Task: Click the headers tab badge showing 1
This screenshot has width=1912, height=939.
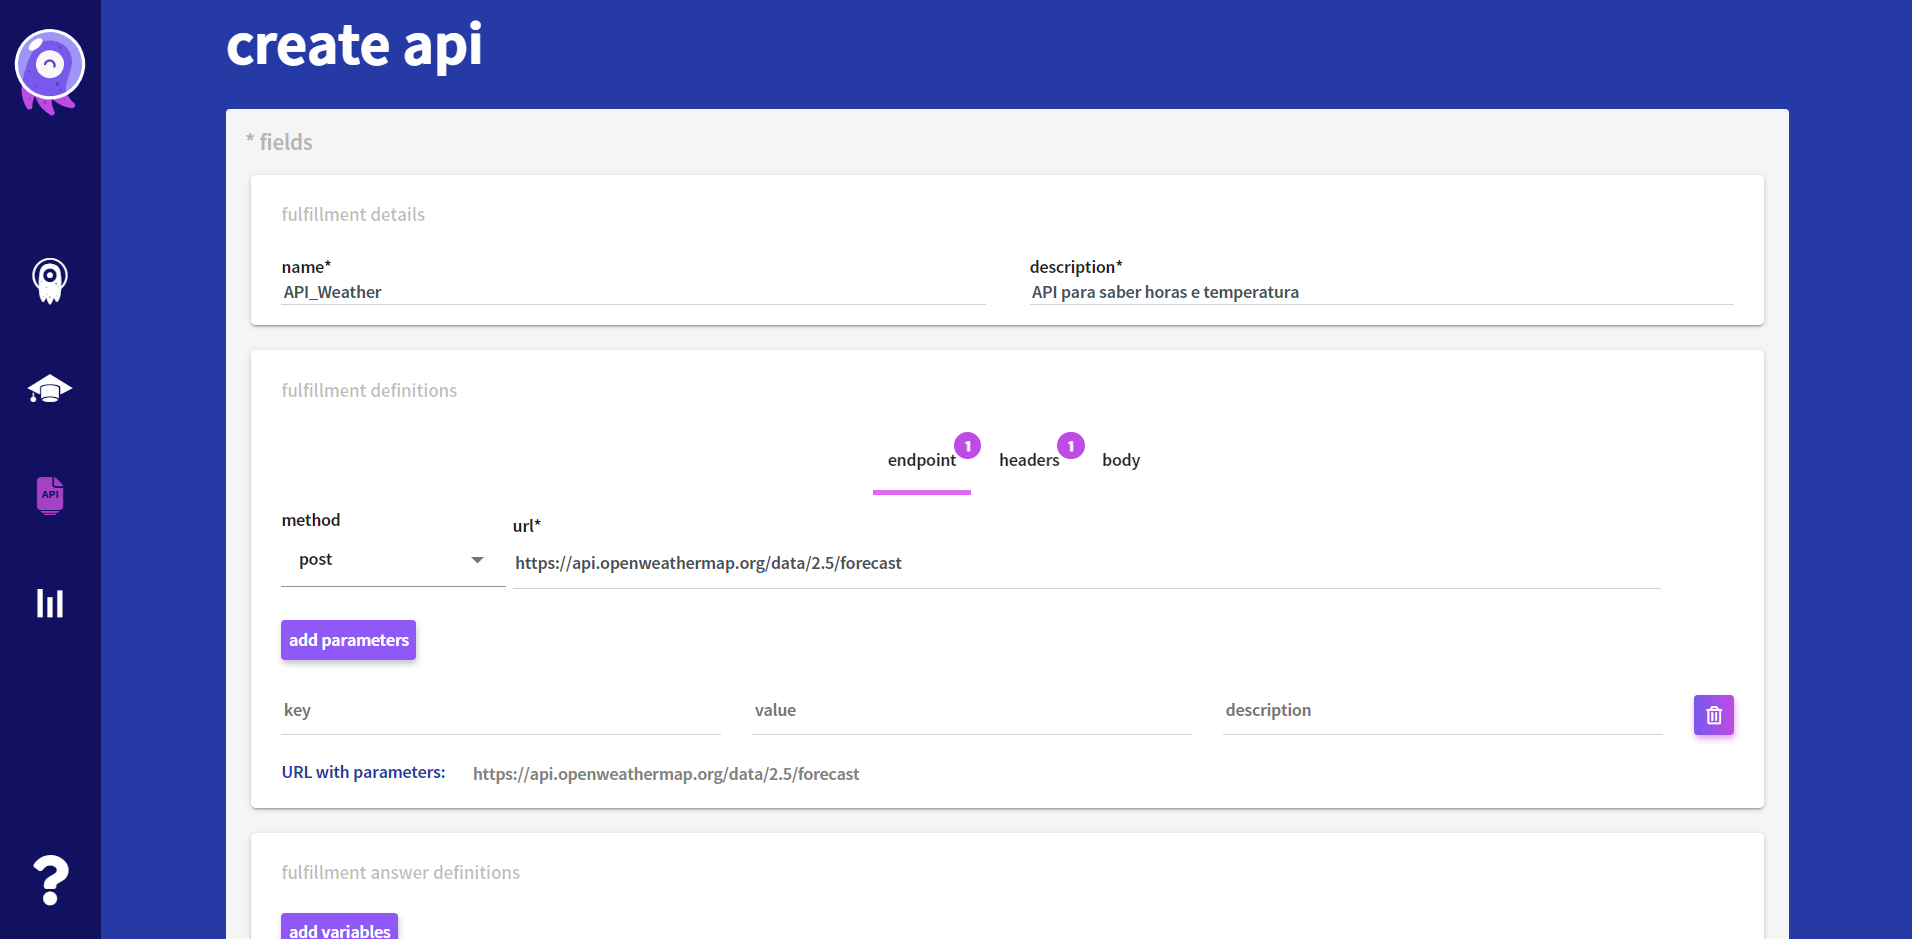Action: coord(1070,446)
